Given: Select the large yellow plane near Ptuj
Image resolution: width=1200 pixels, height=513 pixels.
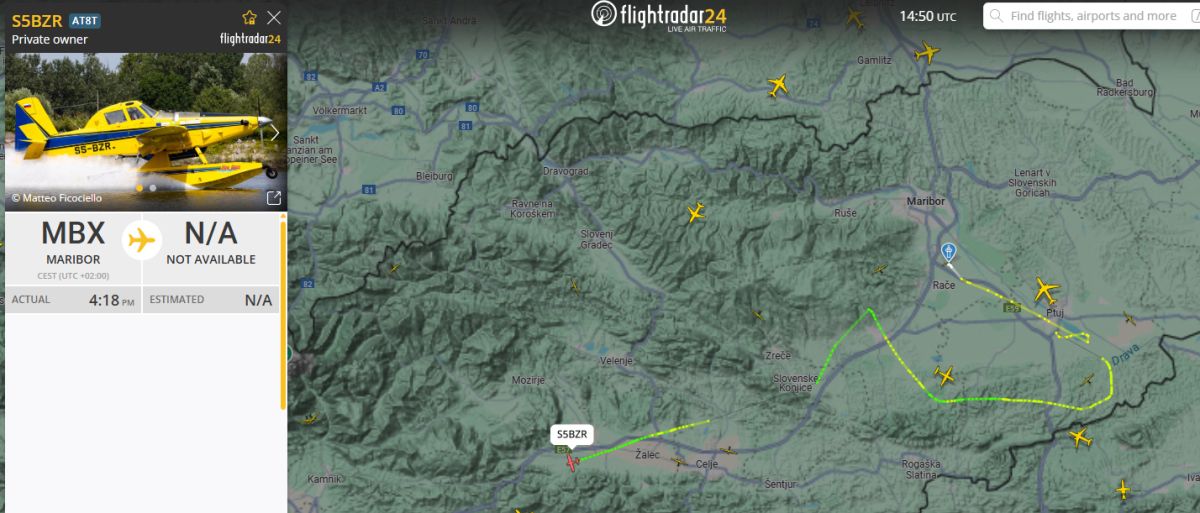Looking at the screenshot, I should (x=1046, y=291).
